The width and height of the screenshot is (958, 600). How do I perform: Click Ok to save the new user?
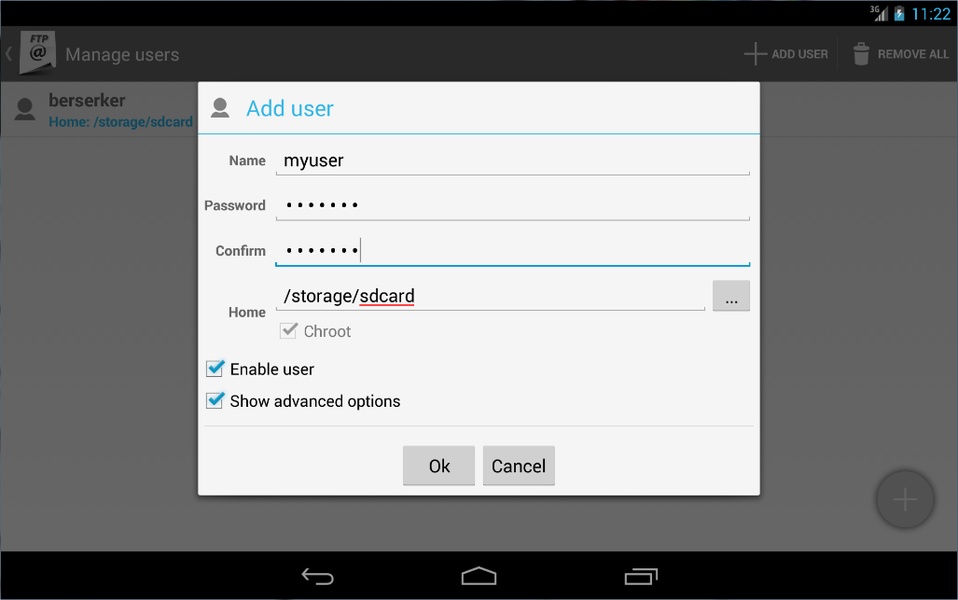tap(439, 466)
